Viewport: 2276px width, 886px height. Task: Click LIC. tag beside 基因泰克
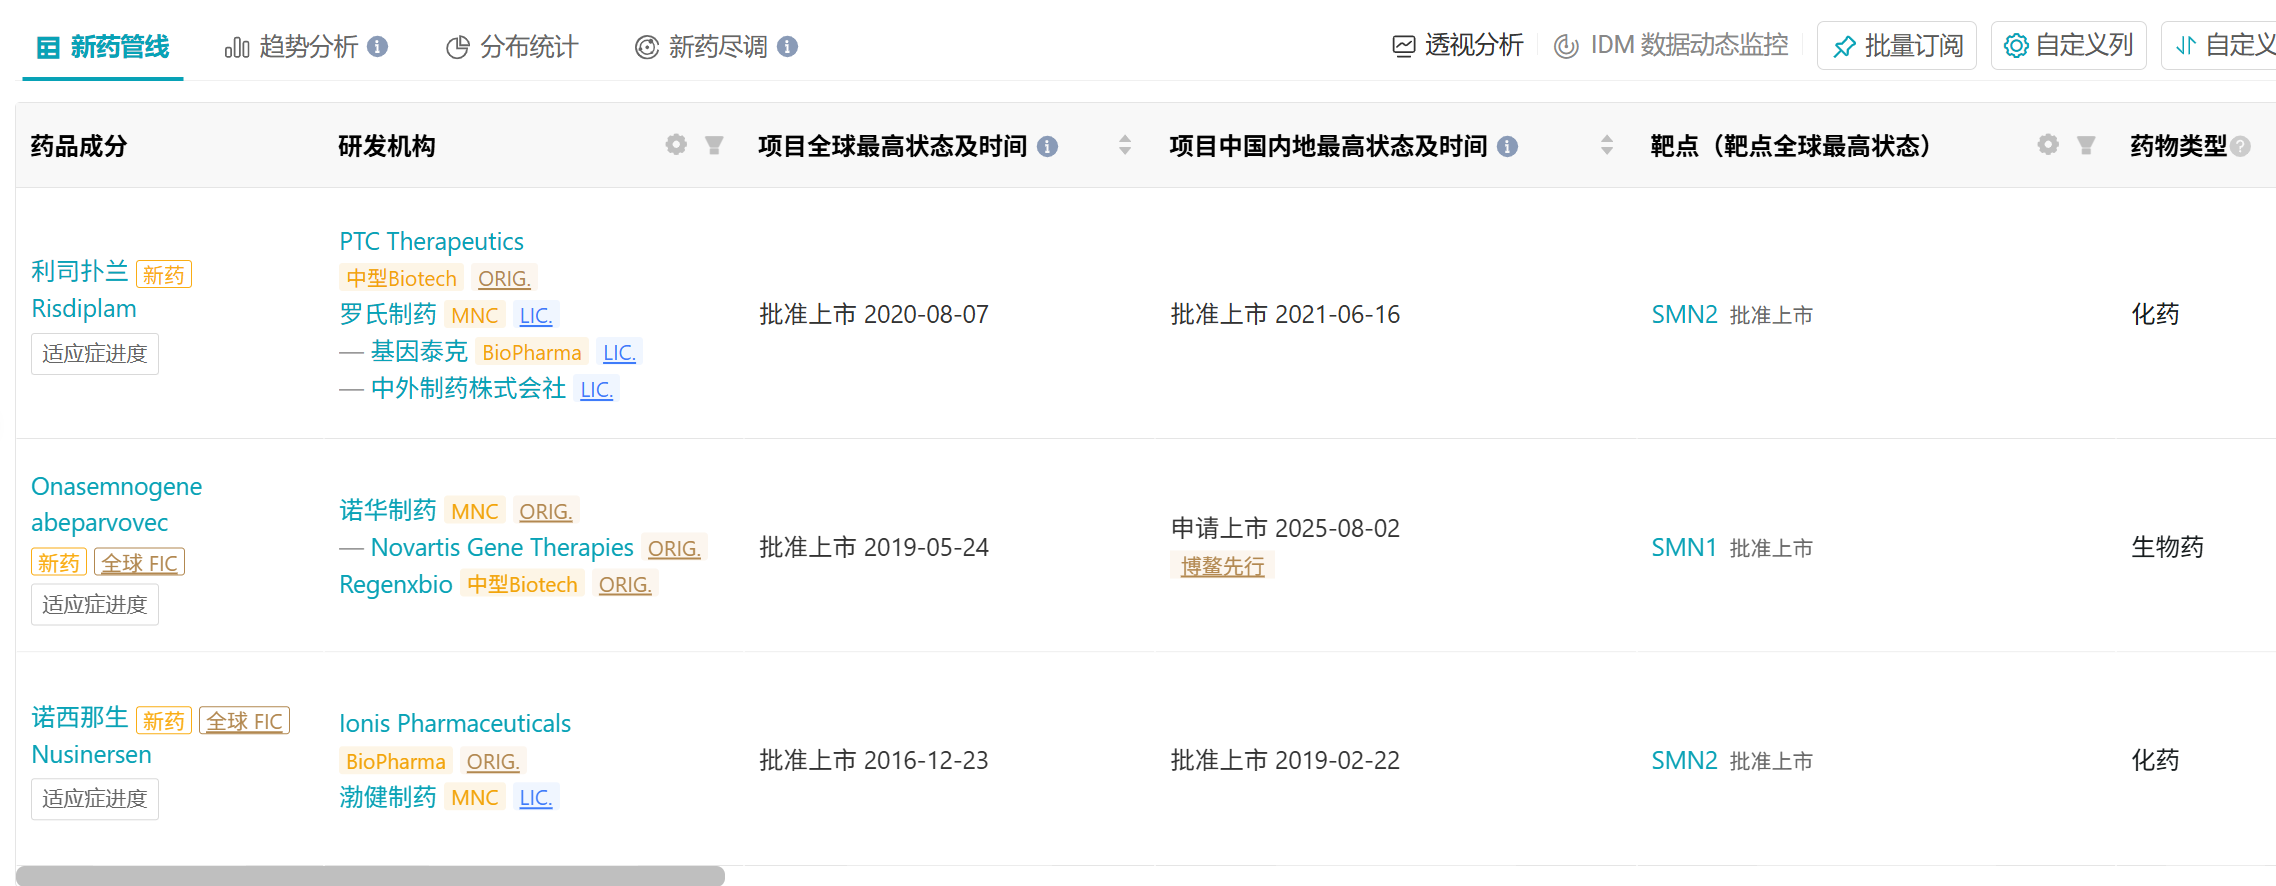click(x=619, y=352)
